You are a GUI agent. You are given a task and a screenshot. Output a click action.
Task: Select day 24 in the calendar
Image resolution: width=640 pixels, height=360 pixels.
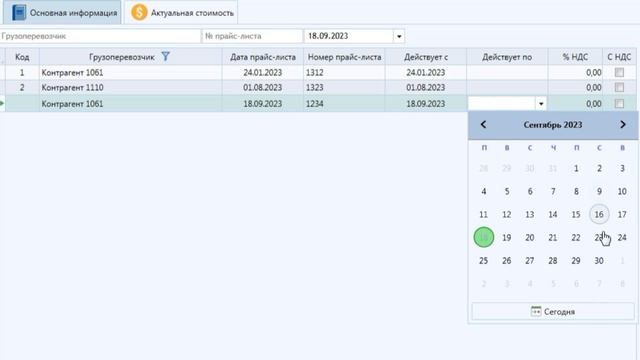click(622, 238)
